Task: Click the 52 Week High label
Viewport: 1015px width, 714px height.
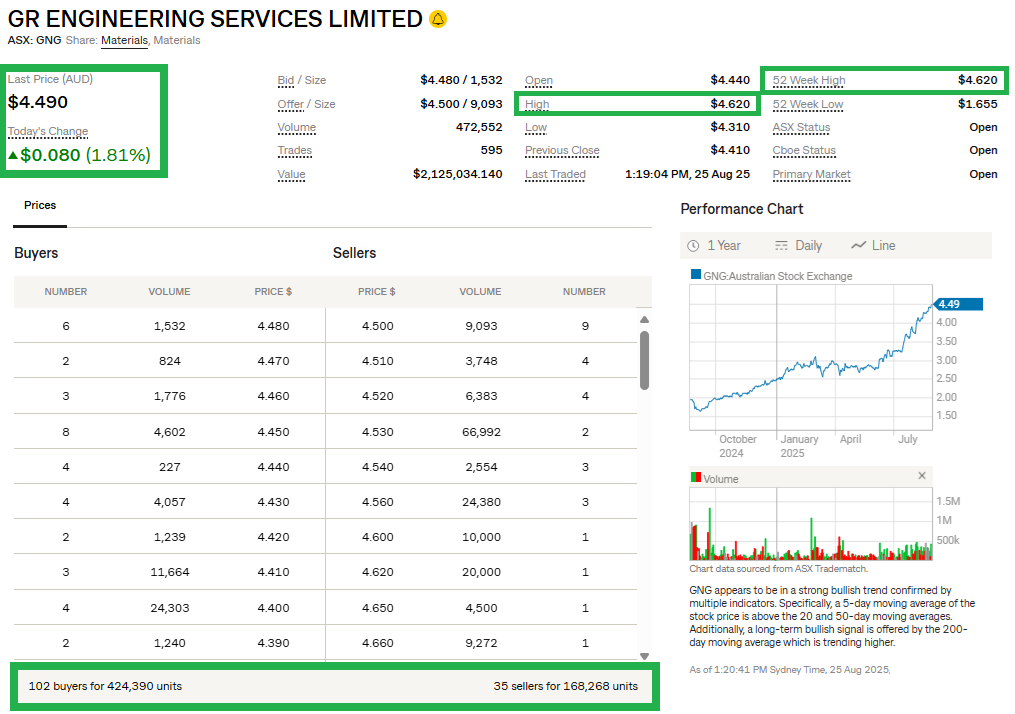Action: point(808,80)
